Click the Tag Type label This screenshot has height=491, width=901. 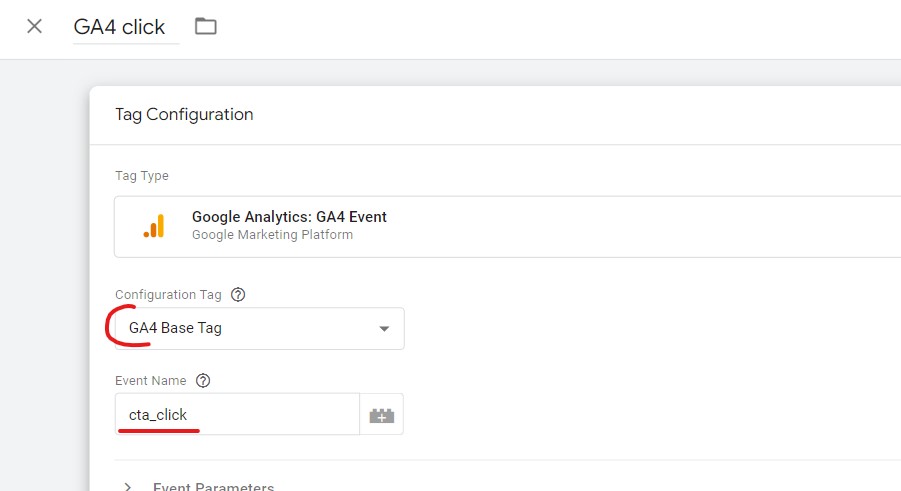point(142,176)
